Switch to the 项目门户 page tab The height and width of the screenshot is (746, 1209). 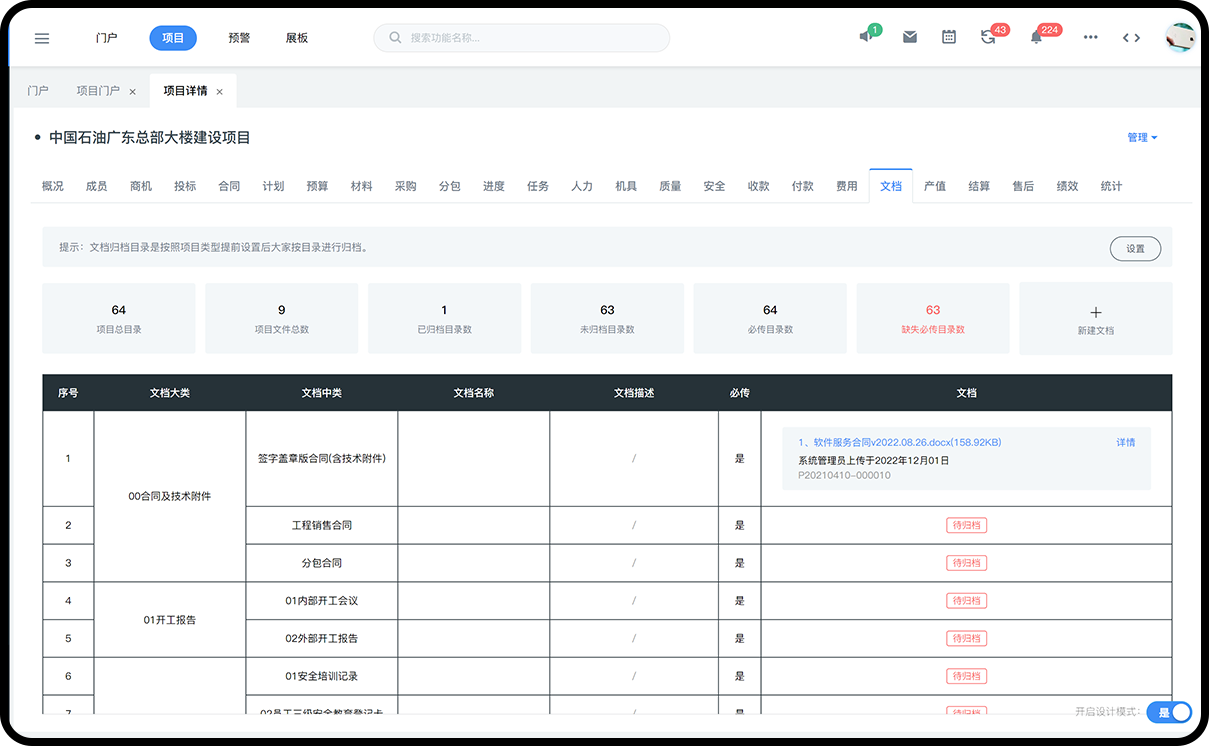(98, 91)
